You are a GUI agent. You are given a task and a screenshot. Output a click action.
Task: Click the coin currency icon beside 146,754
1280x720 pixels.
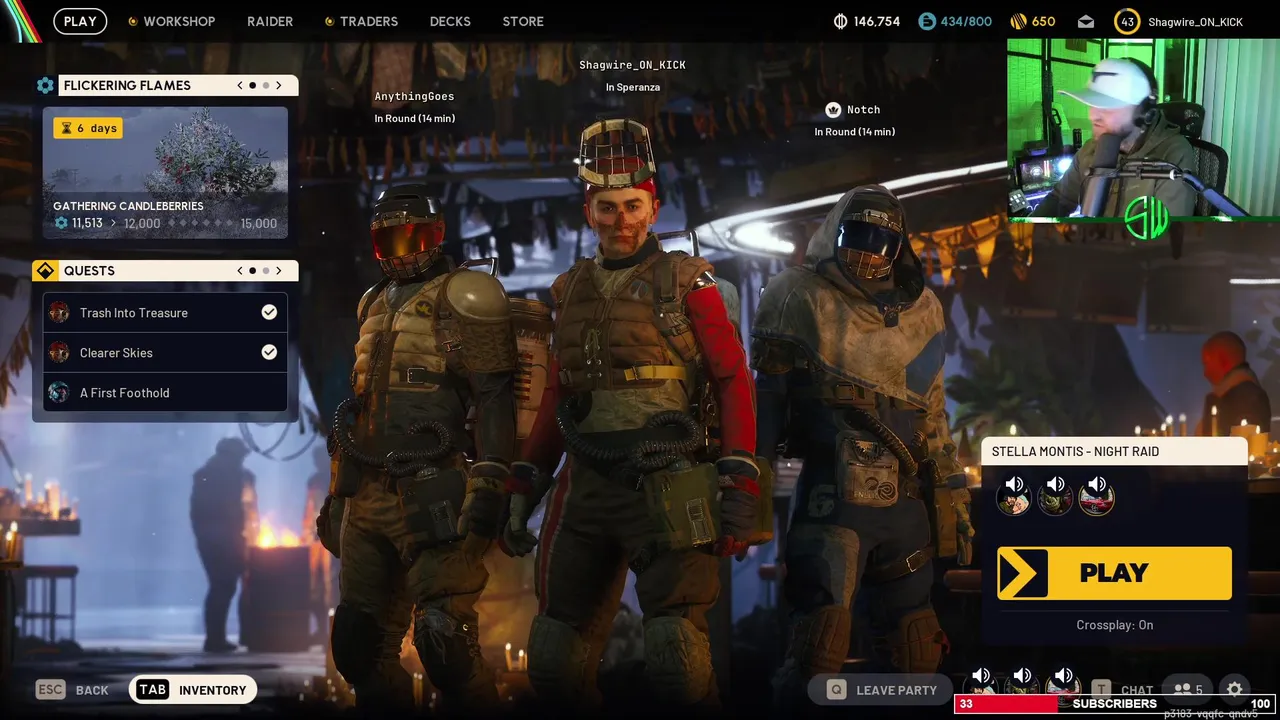pyautogui.click(x=840, y=21)
